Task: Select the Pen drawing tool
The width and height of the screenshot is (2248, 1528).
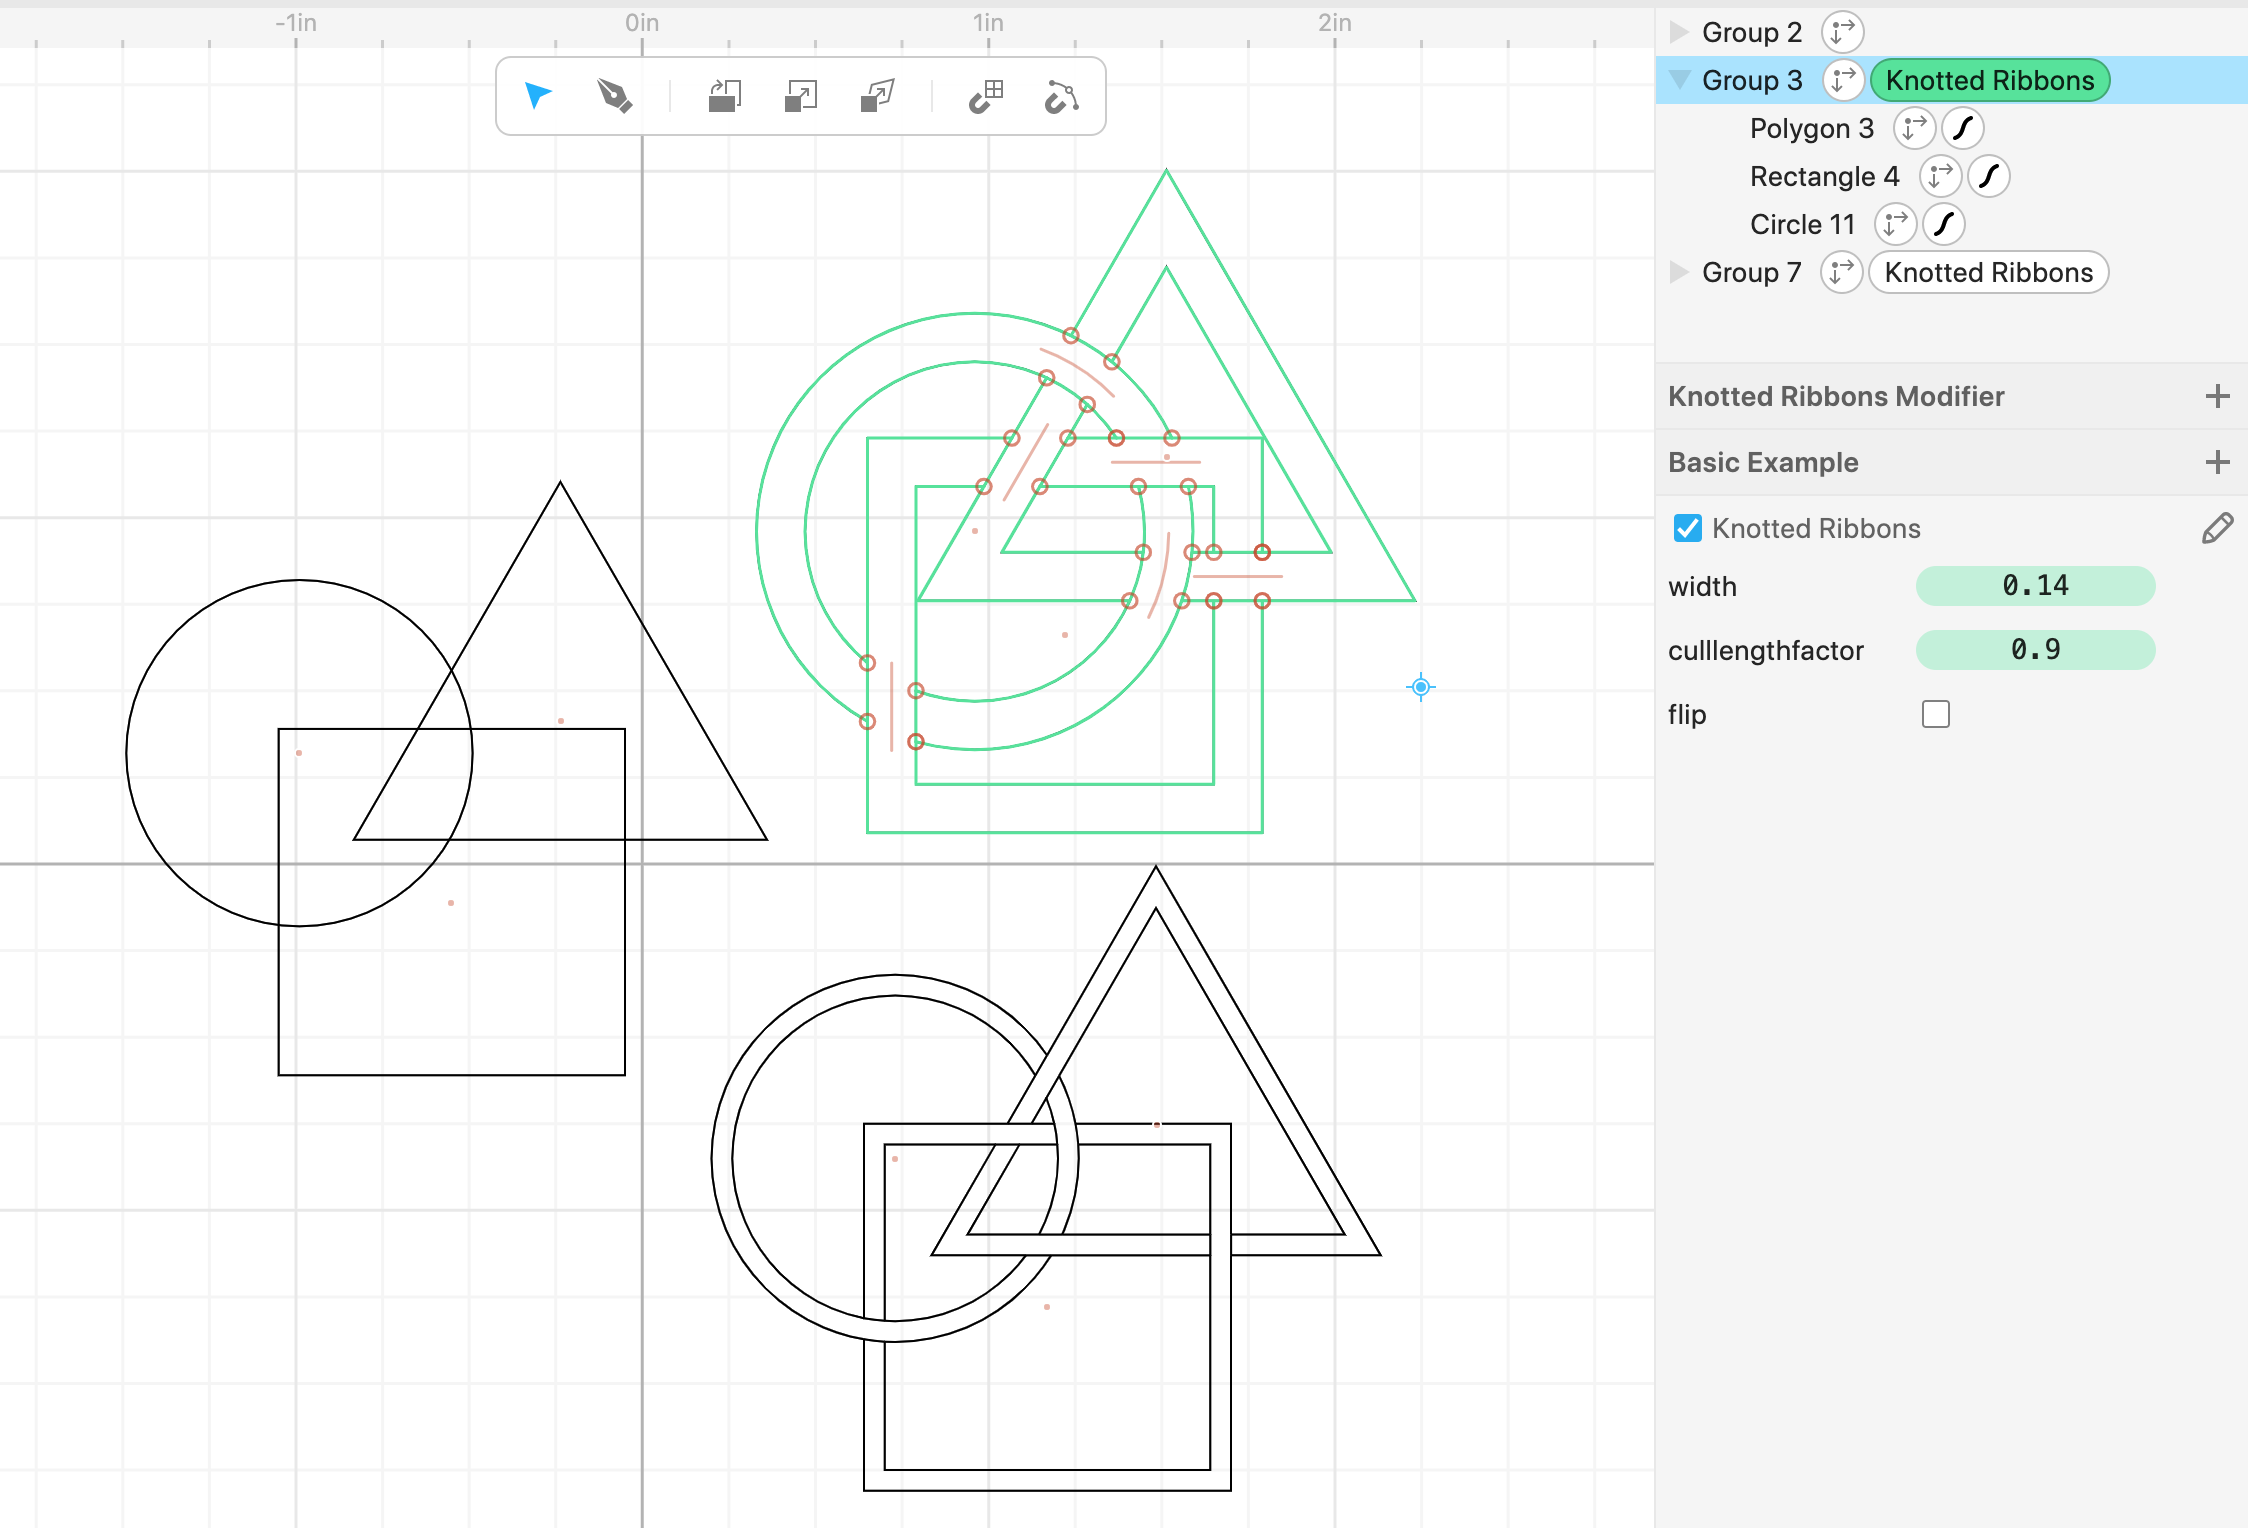Action: coord(614,96)
